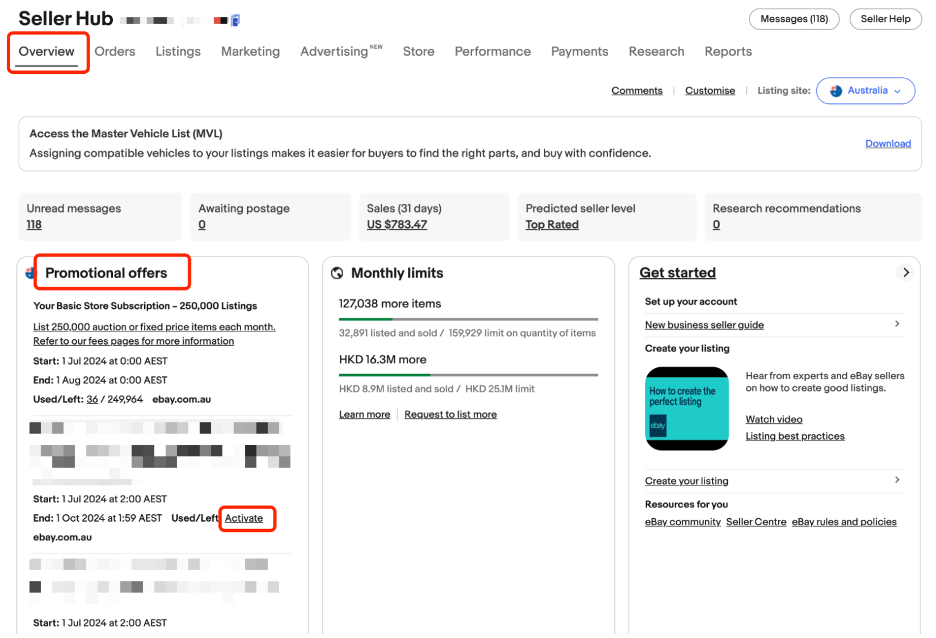This screenshot has width=936, height=638.
Task: Click the items quantity limit progress bar
Action: (468, 320)
